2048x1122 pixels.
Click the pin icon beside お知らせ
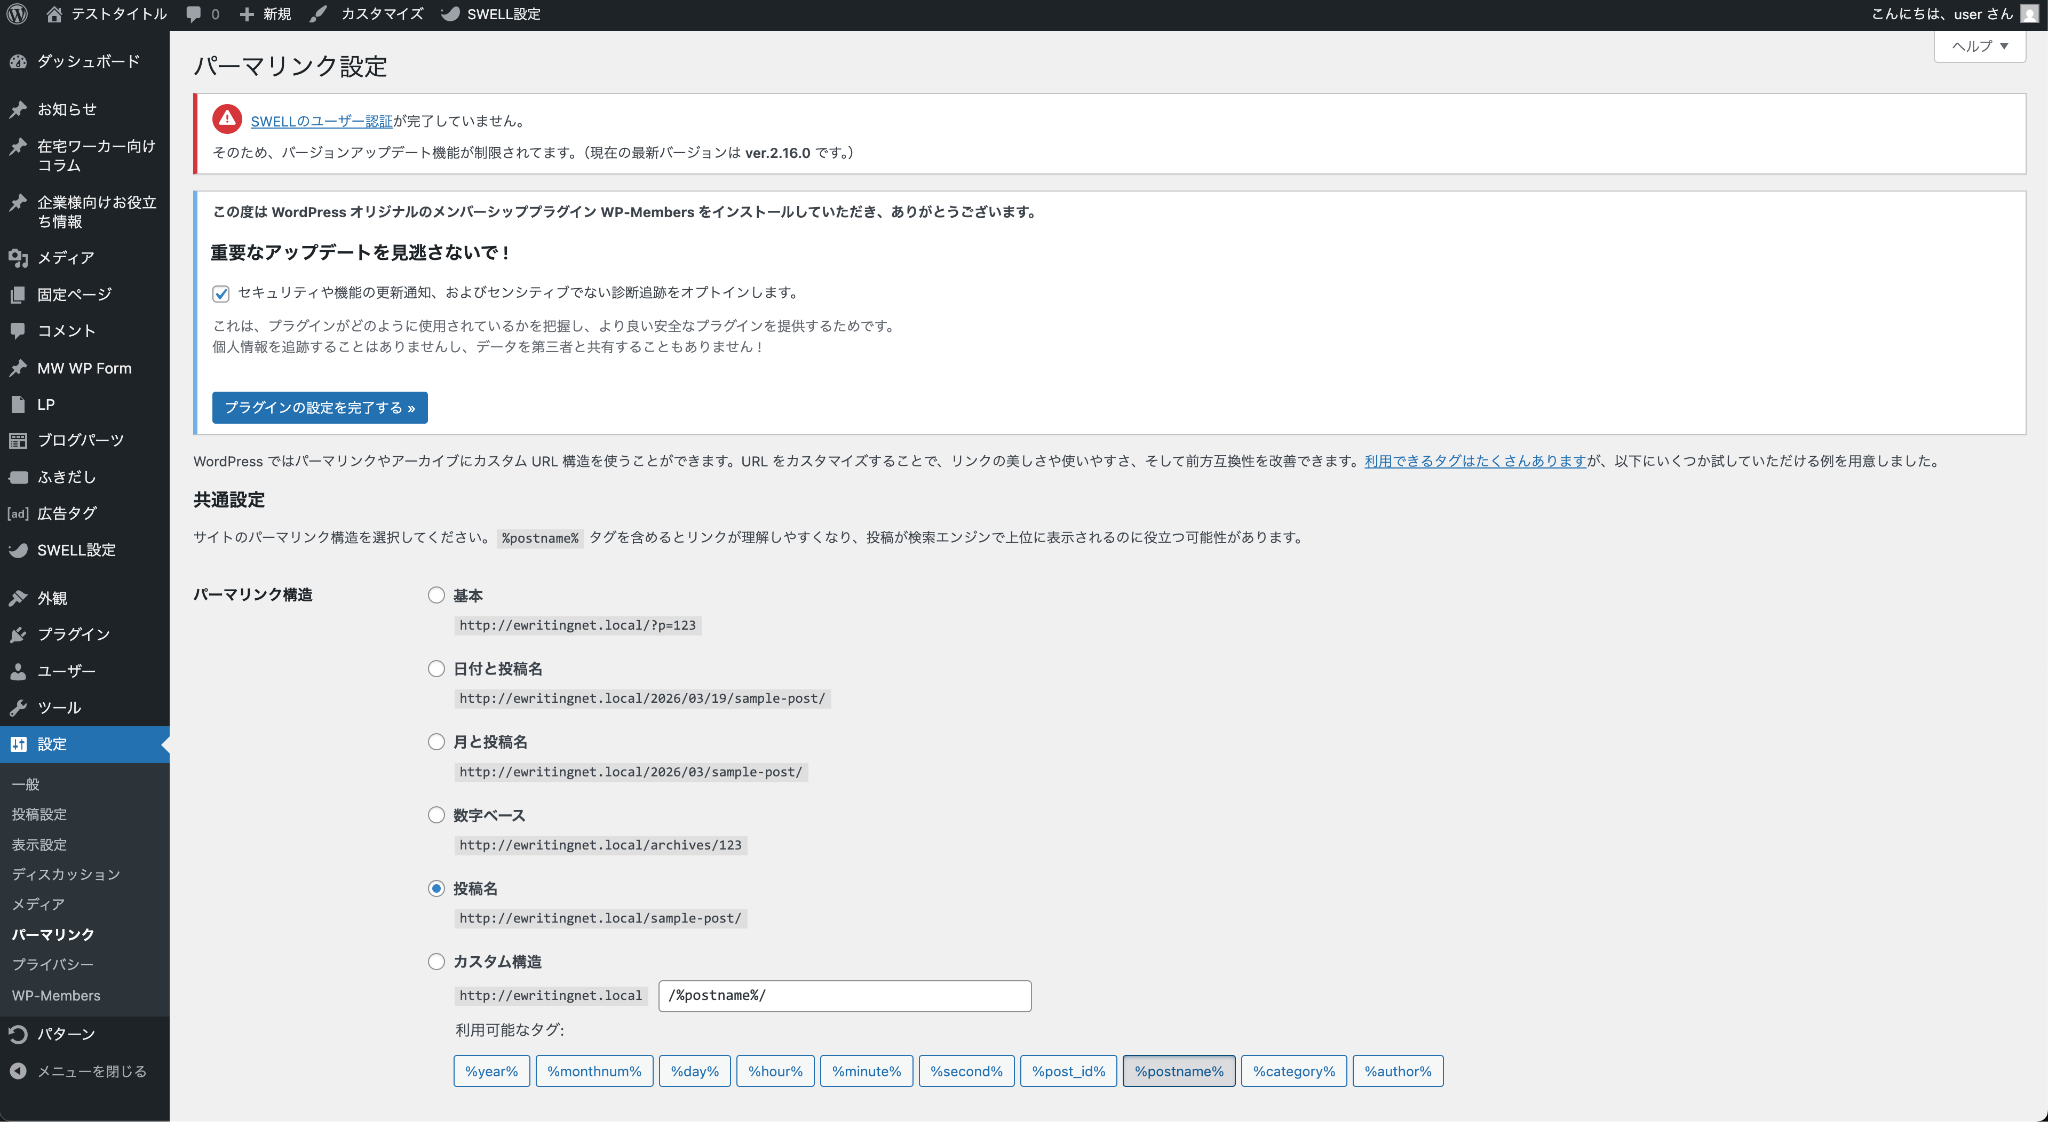(18, 109)
